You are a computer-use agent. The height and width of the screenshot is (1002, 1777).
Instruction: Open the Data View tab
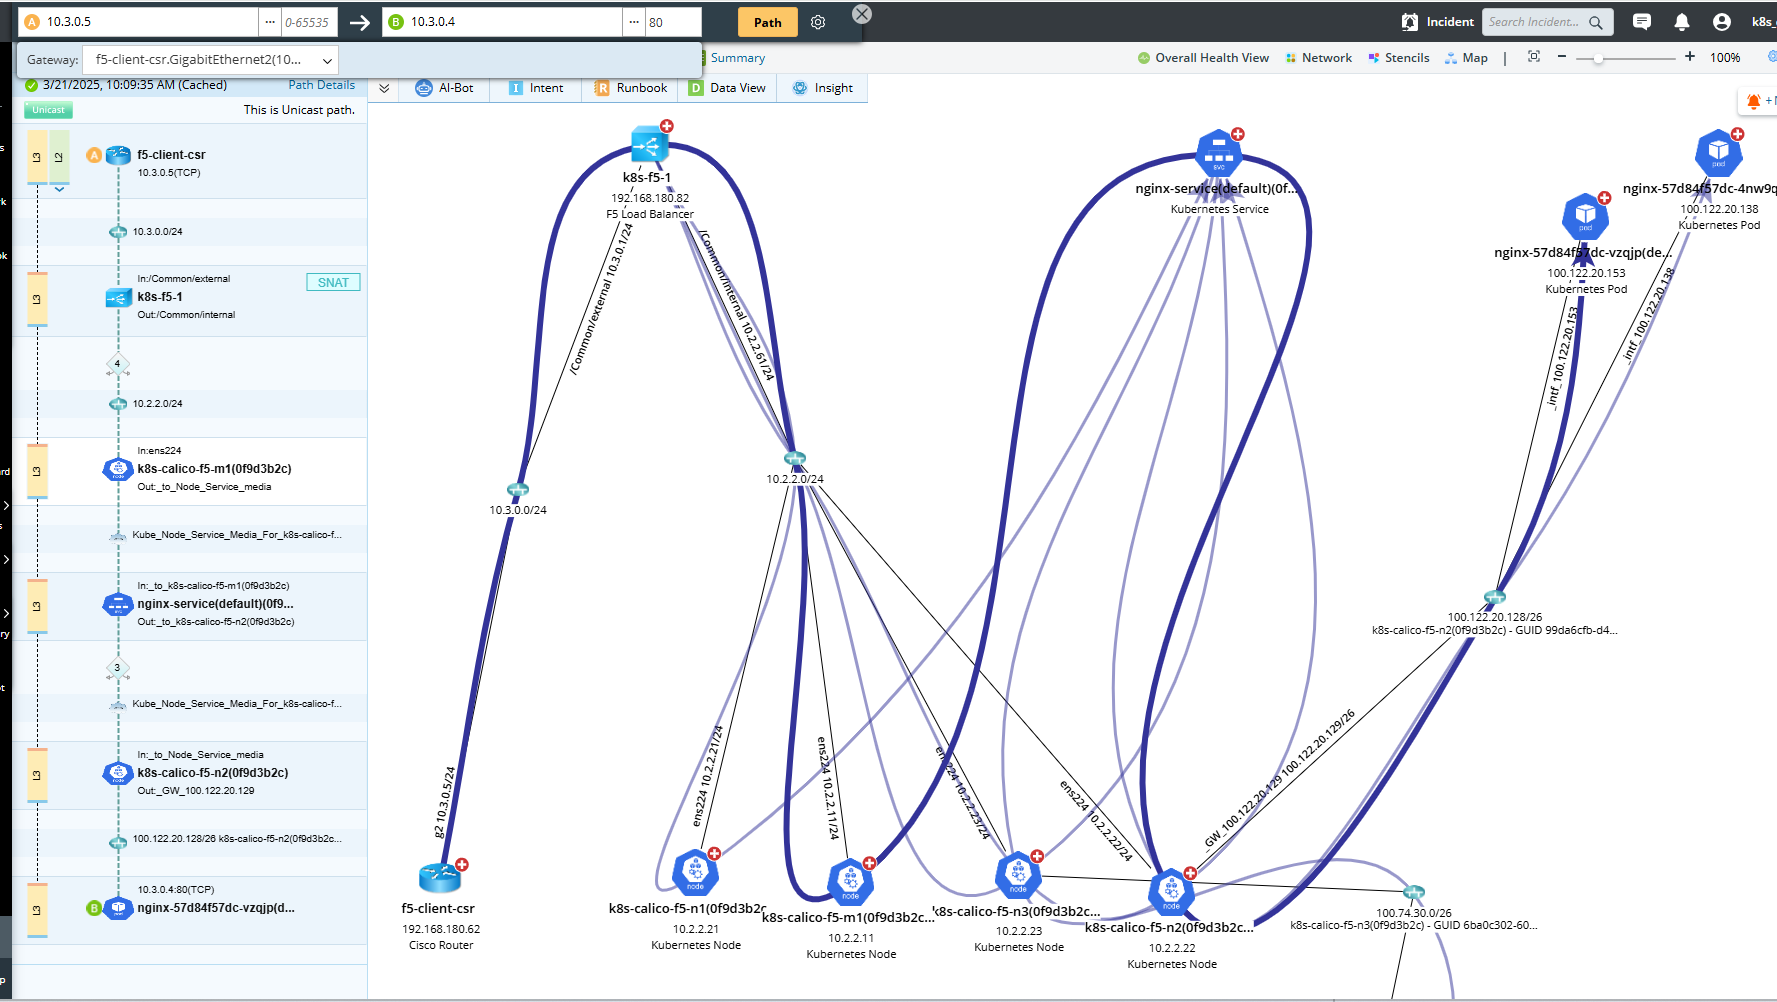[x=727, y=88]
